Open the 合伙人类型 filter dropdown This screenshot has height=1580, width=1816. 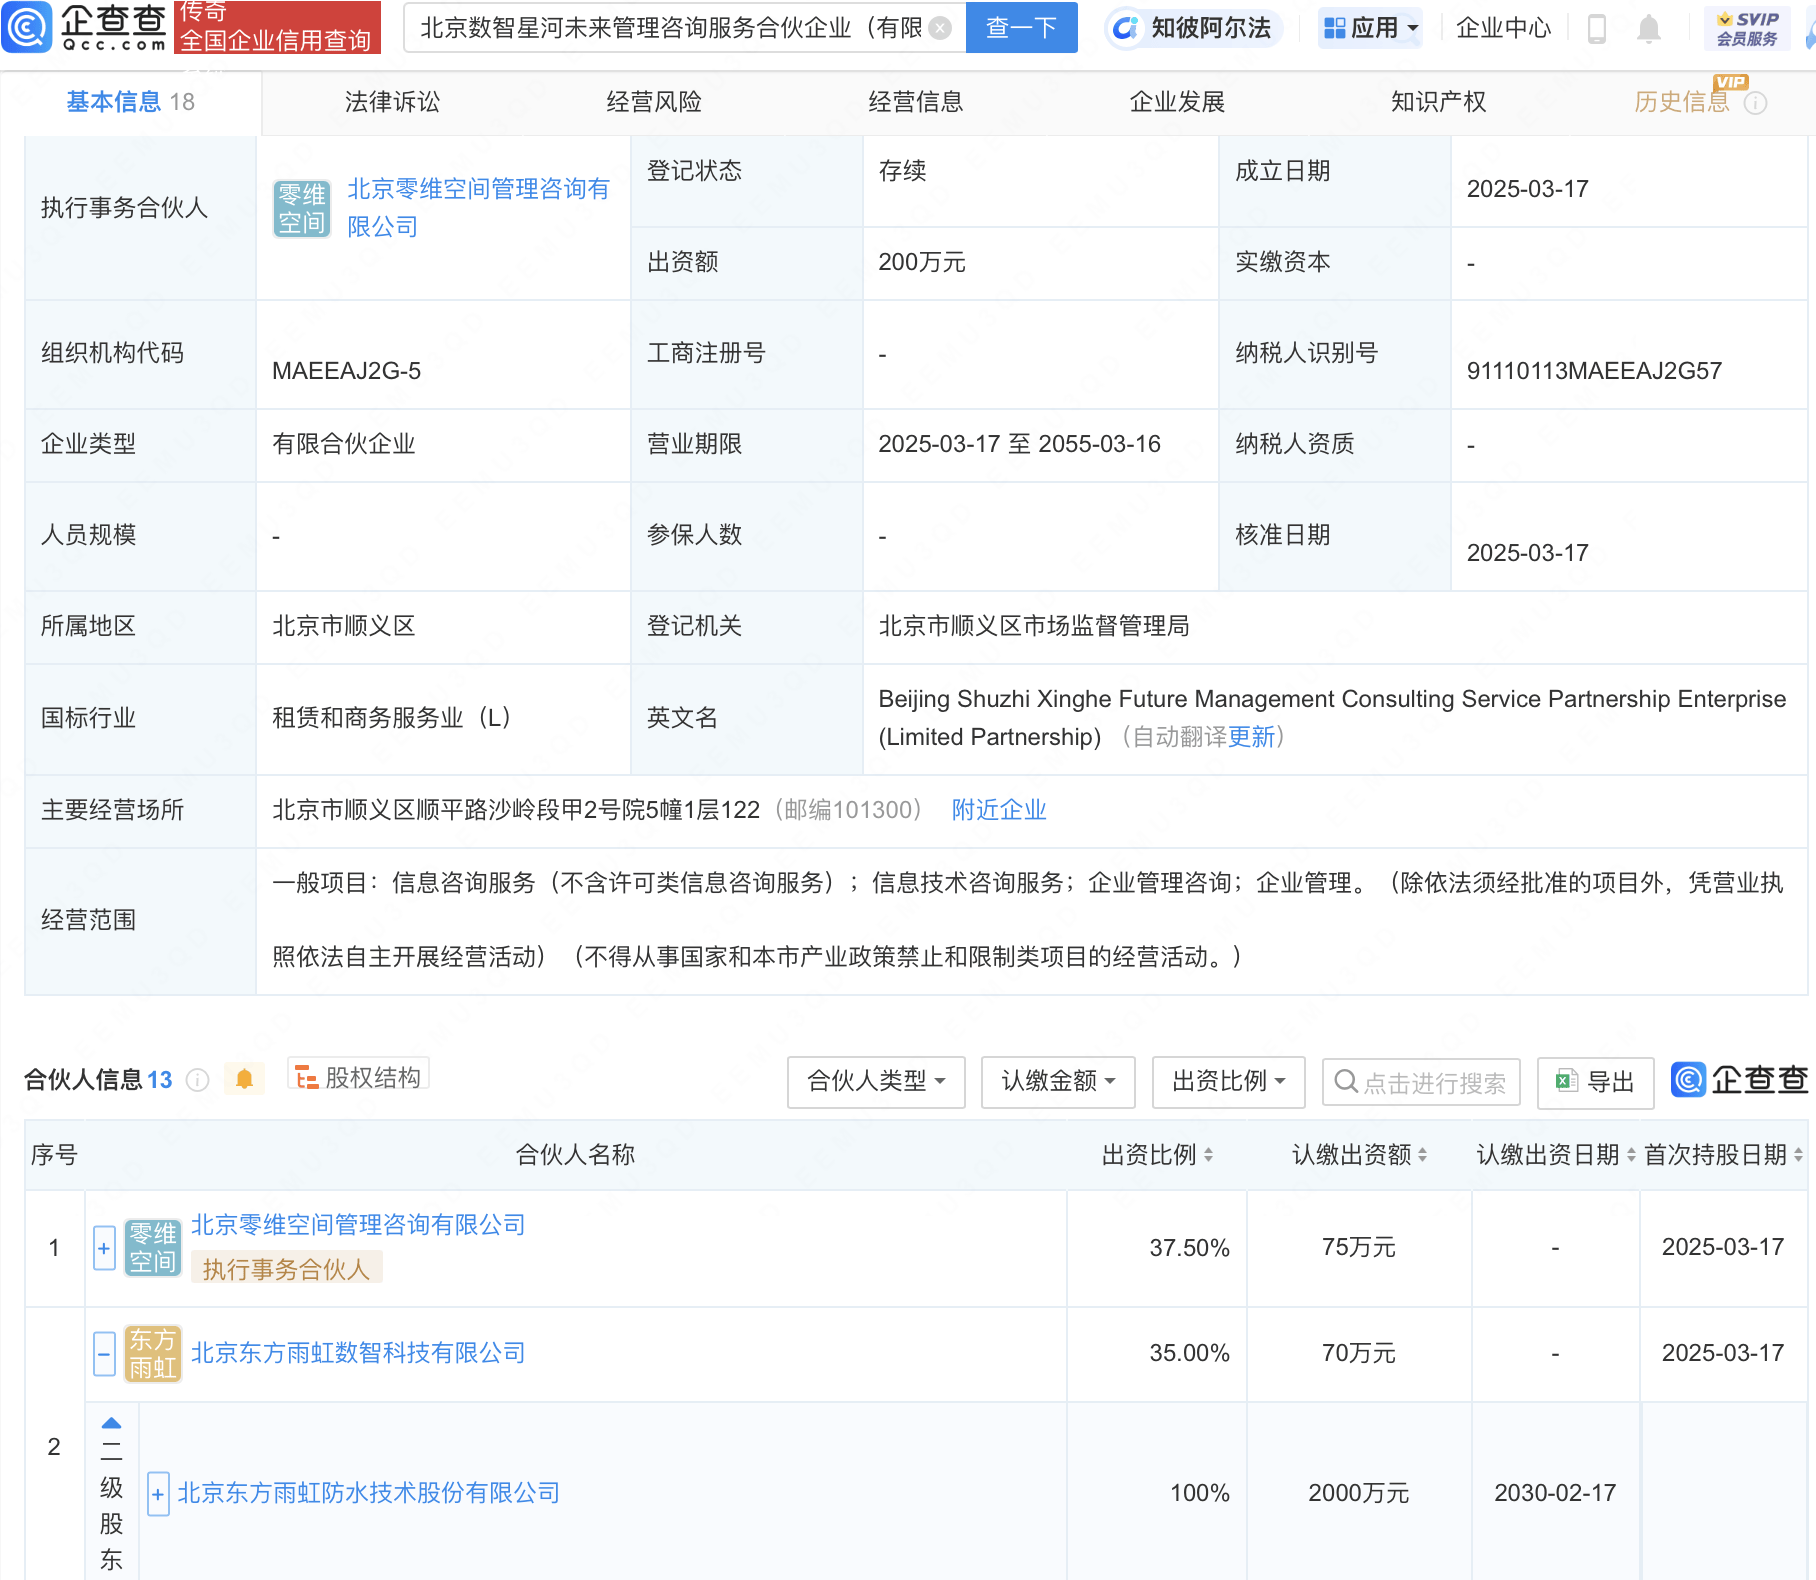click(876, 1082)
